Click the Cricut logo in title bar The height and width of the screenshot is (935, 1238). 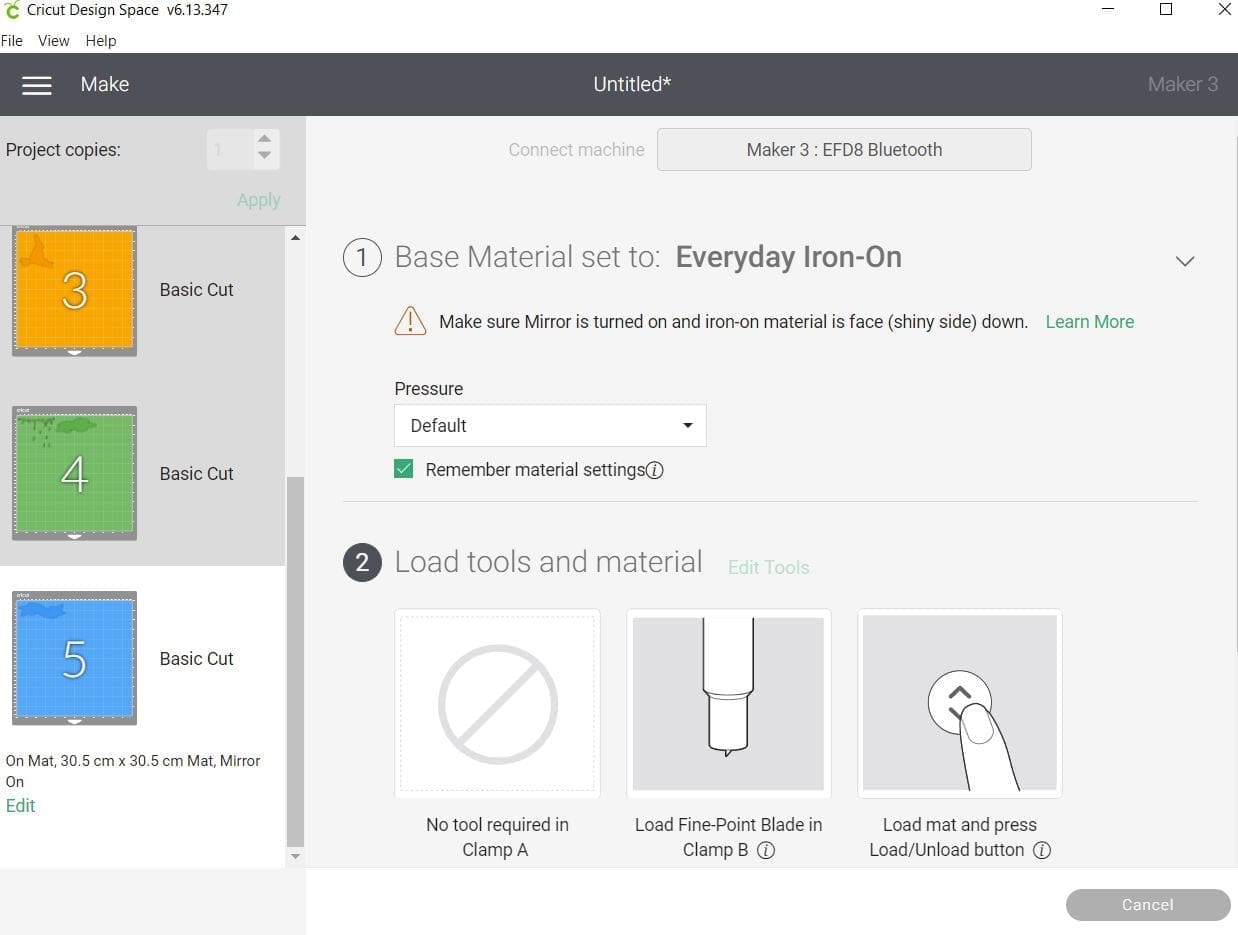pyautogui.click(x=12, y=10)
